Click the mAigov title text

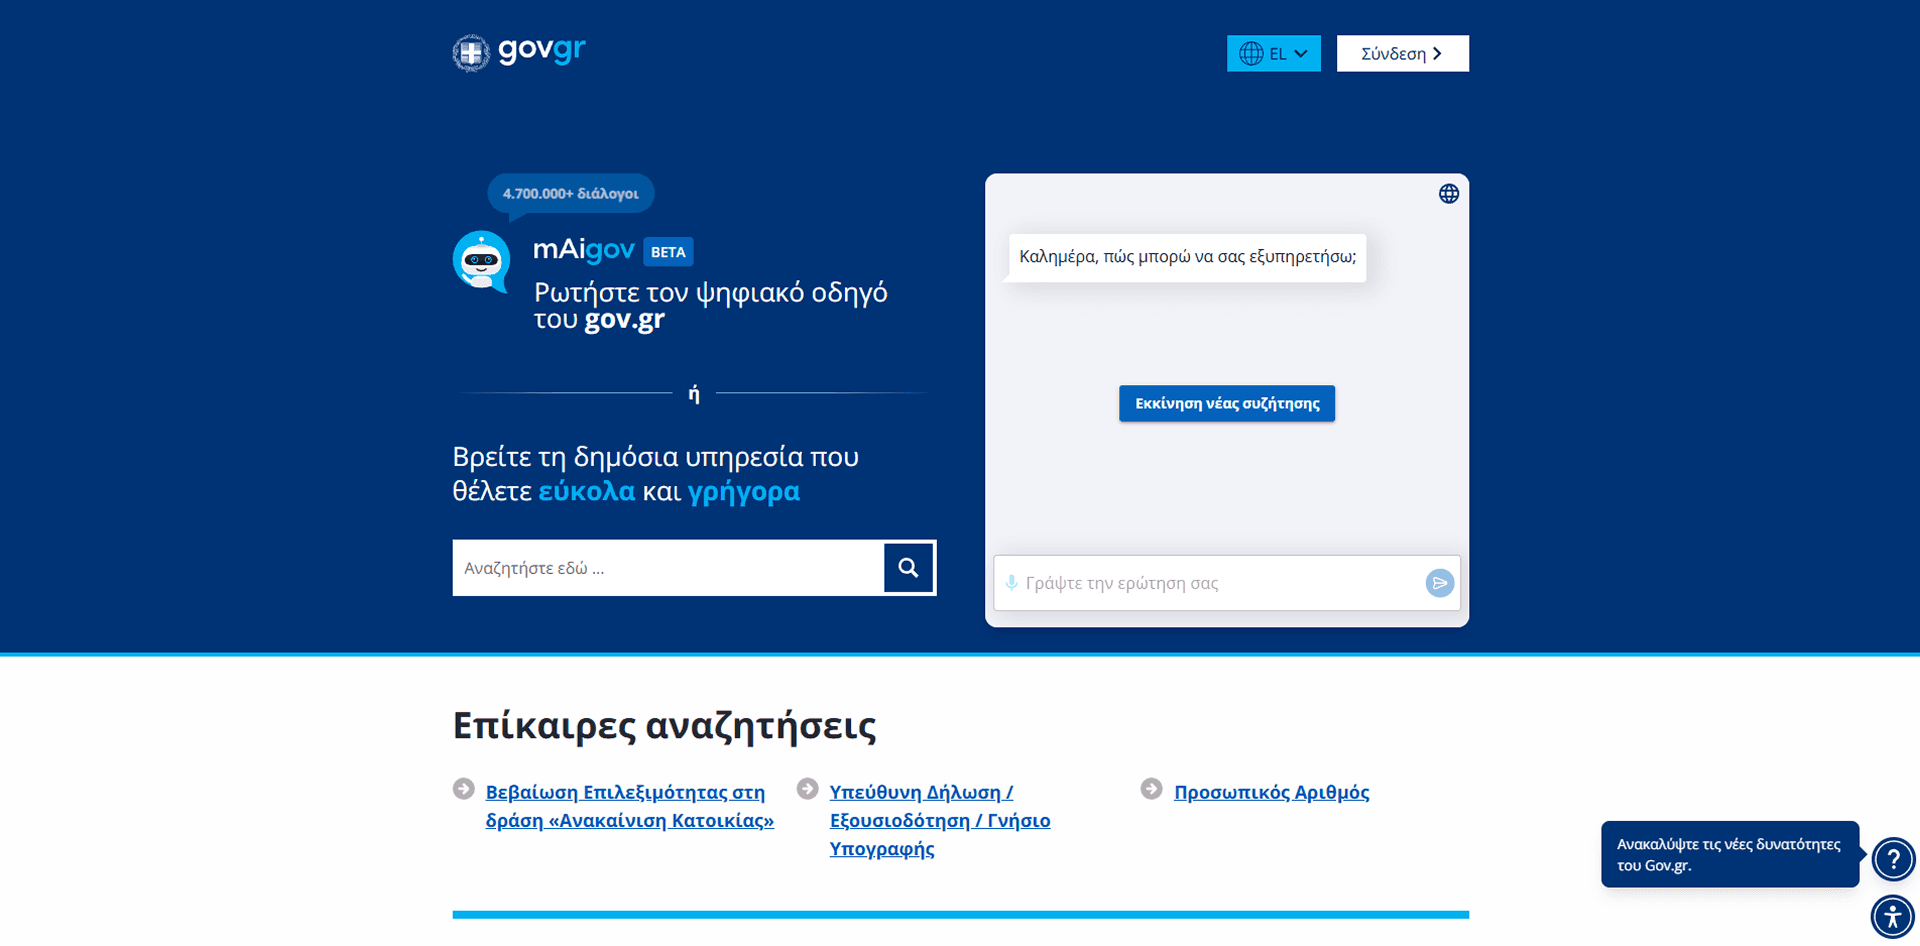[584, 250]
